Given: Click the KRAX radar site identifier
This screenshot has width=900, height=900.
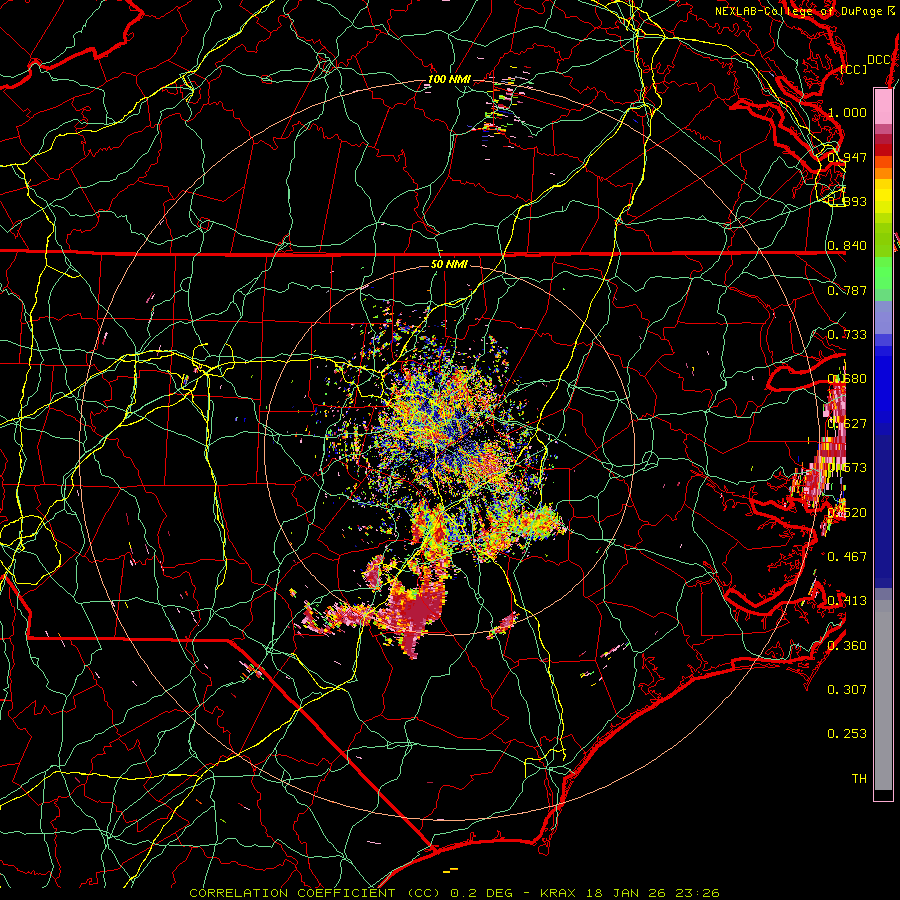Looking at the screenshot, I should click(x=558, y=893).
